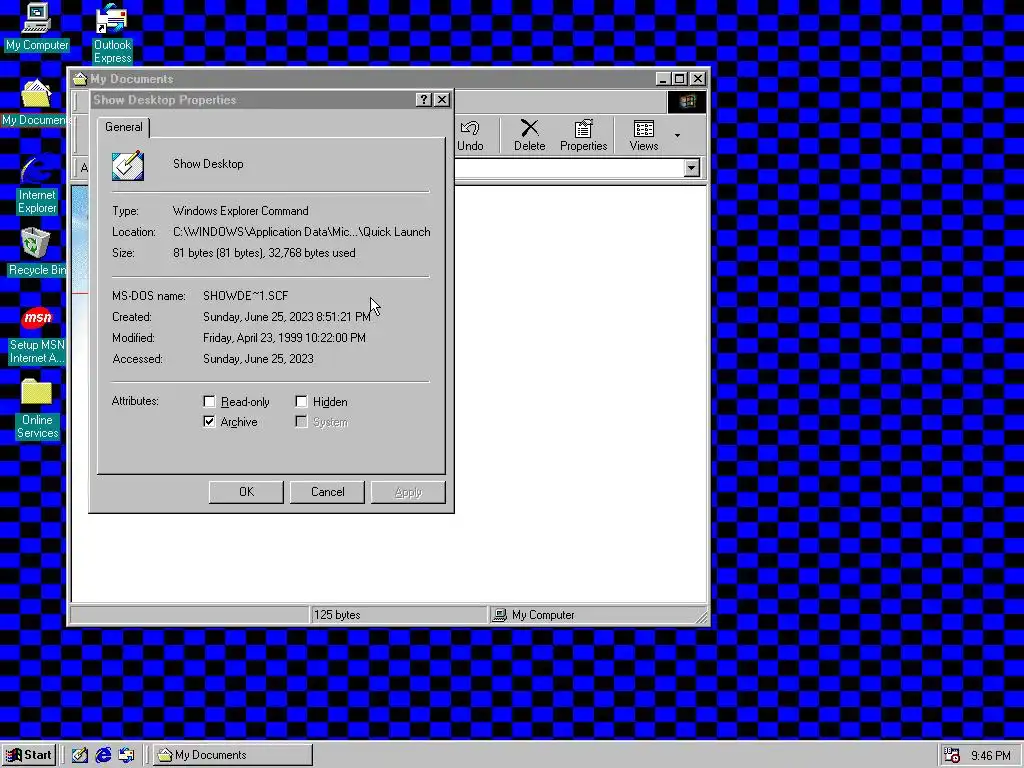Click the My Documents window title bar icon
This screenshot has width=1024, height=768.
click(x=80, y=79)
